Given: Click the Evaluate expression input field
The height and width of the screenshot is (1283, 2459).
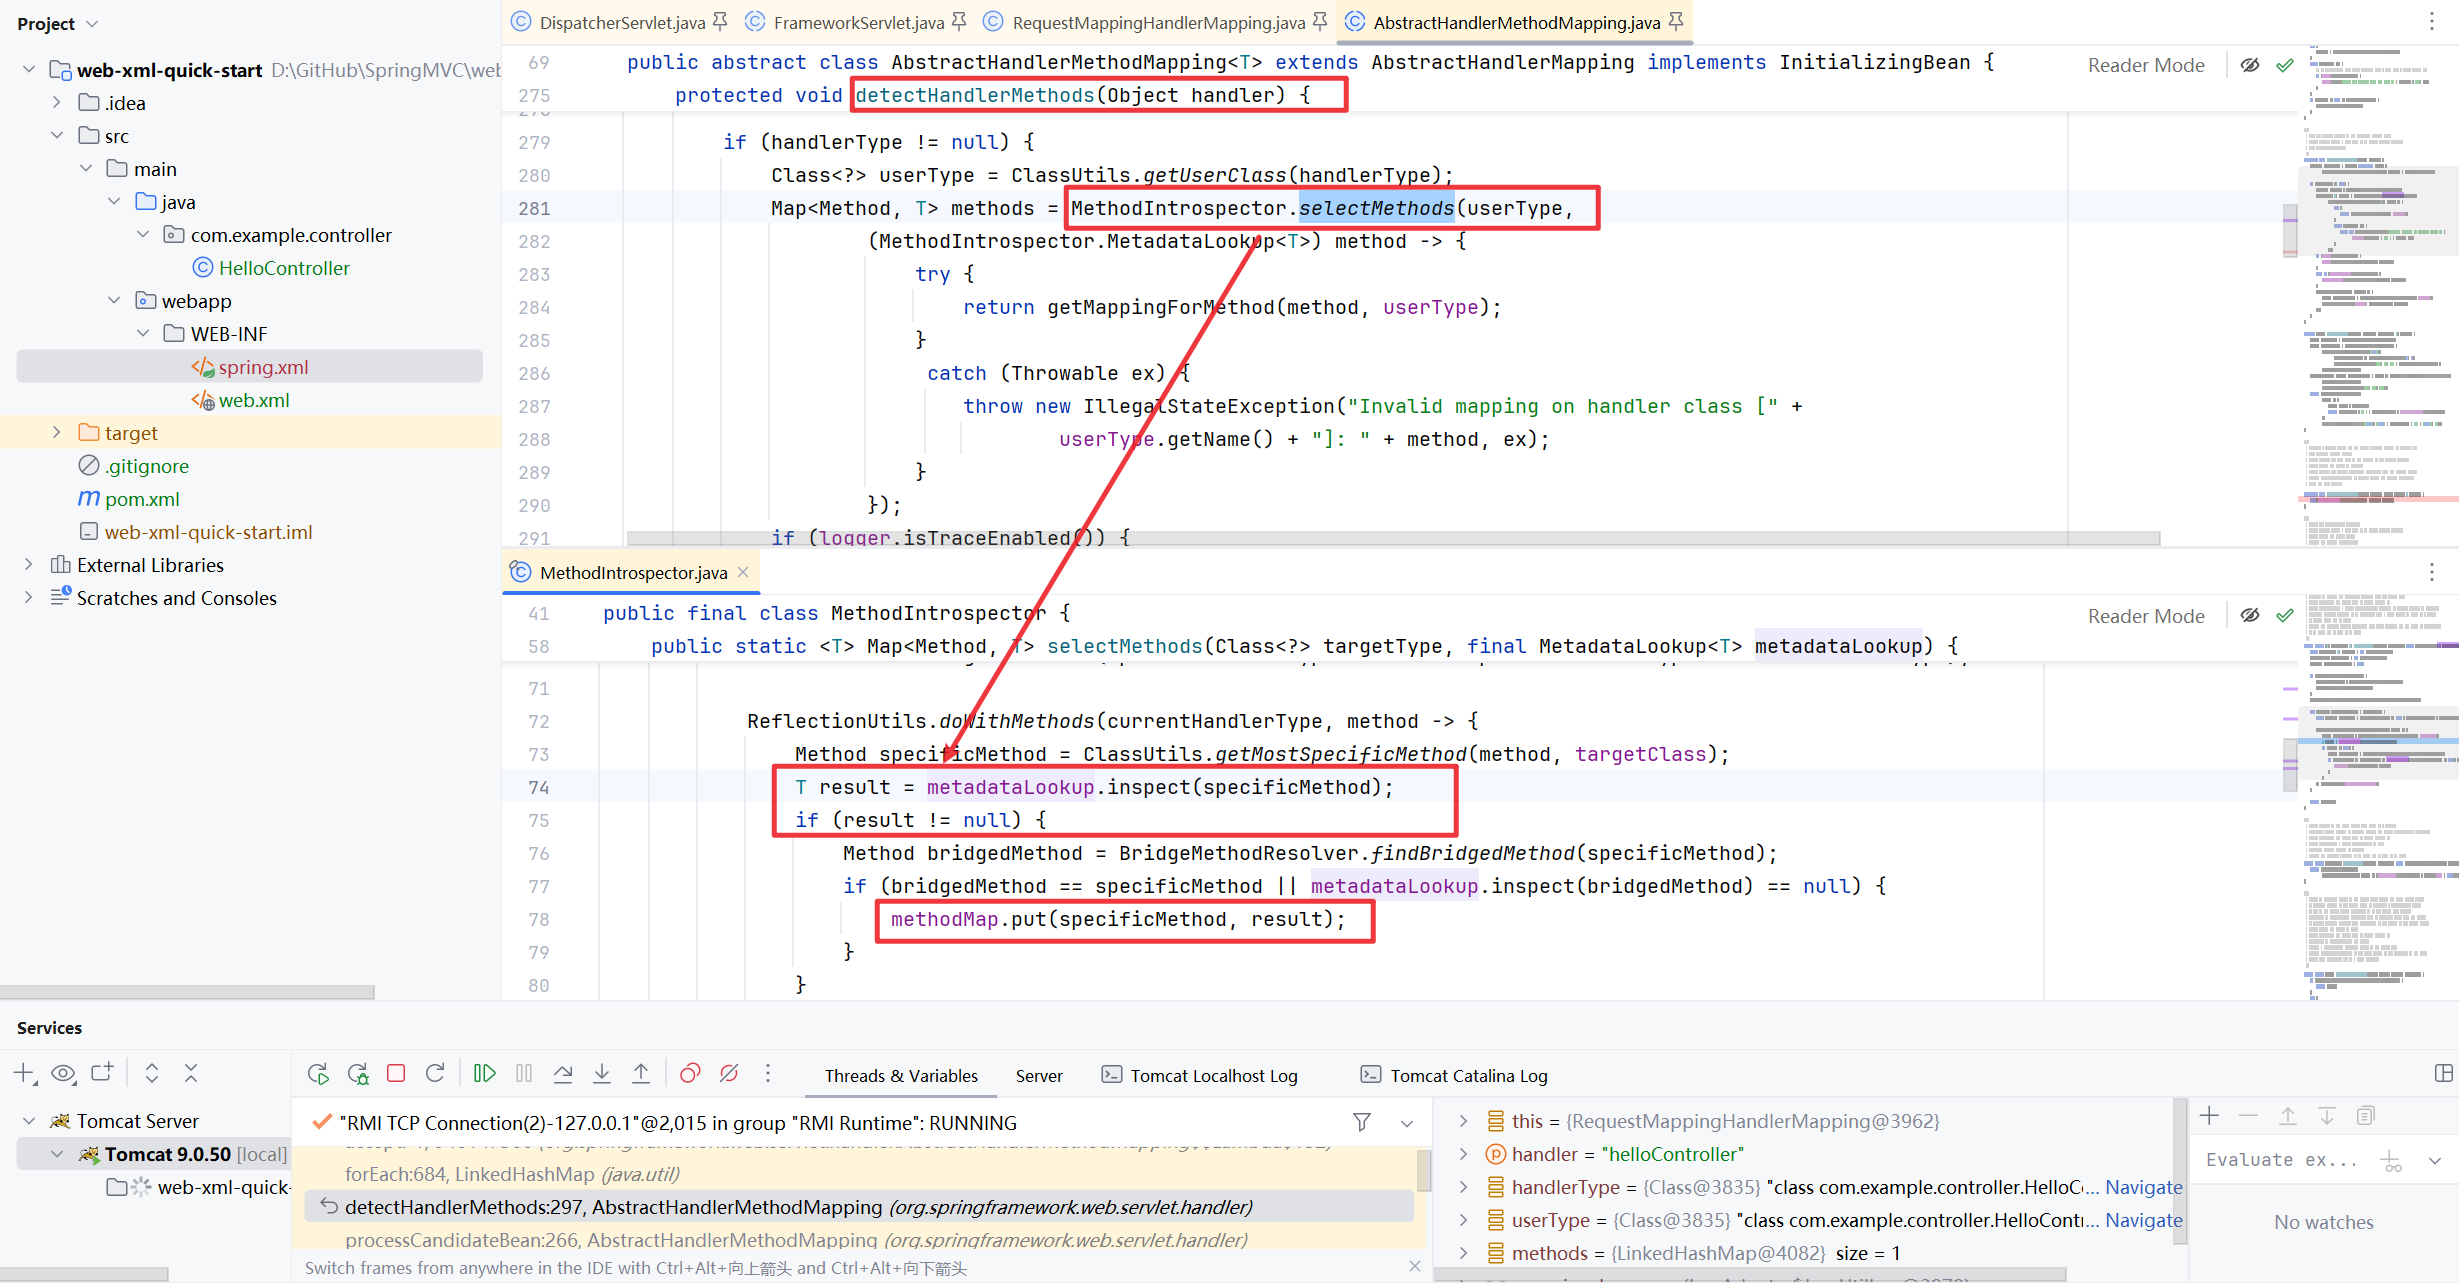Looking at the screenshot, I should coord(2280,1160).
